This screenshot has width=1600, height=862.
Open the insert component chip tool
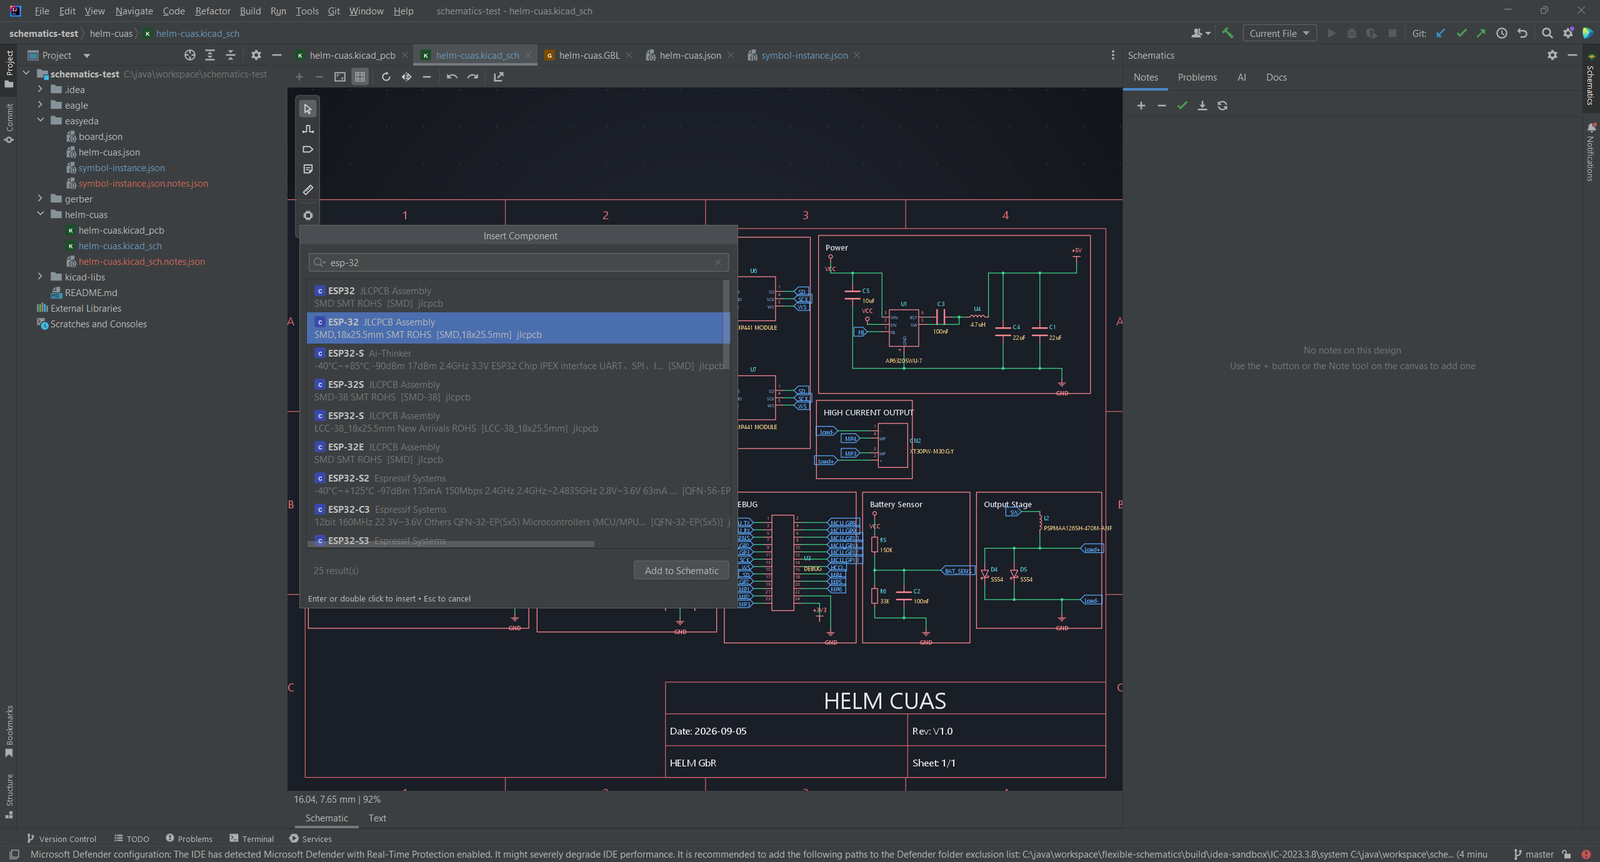point(308,215)
